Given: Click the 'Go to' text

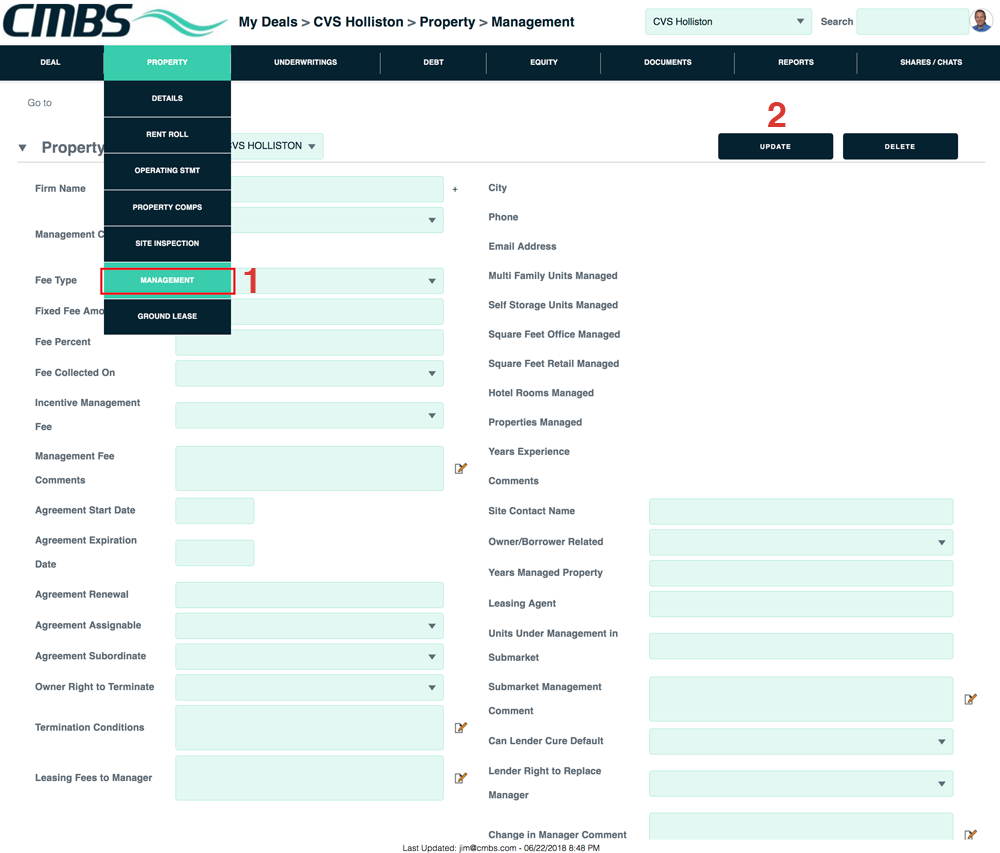Looking at the screenshot, I should [x=40, y=103].
